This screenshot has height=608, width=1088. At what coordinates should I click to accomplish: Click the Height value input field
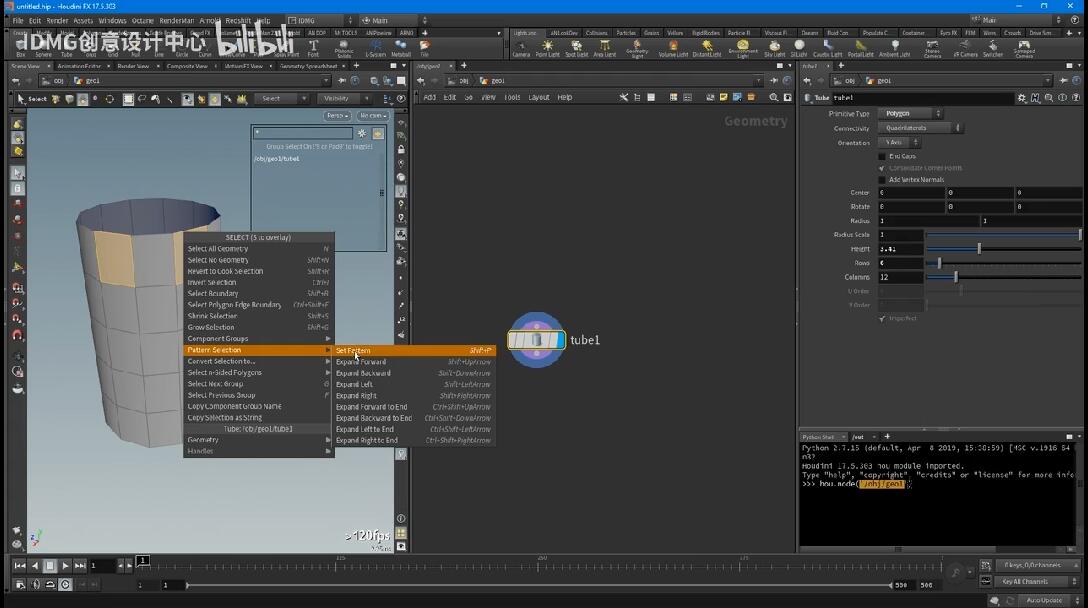900,249
